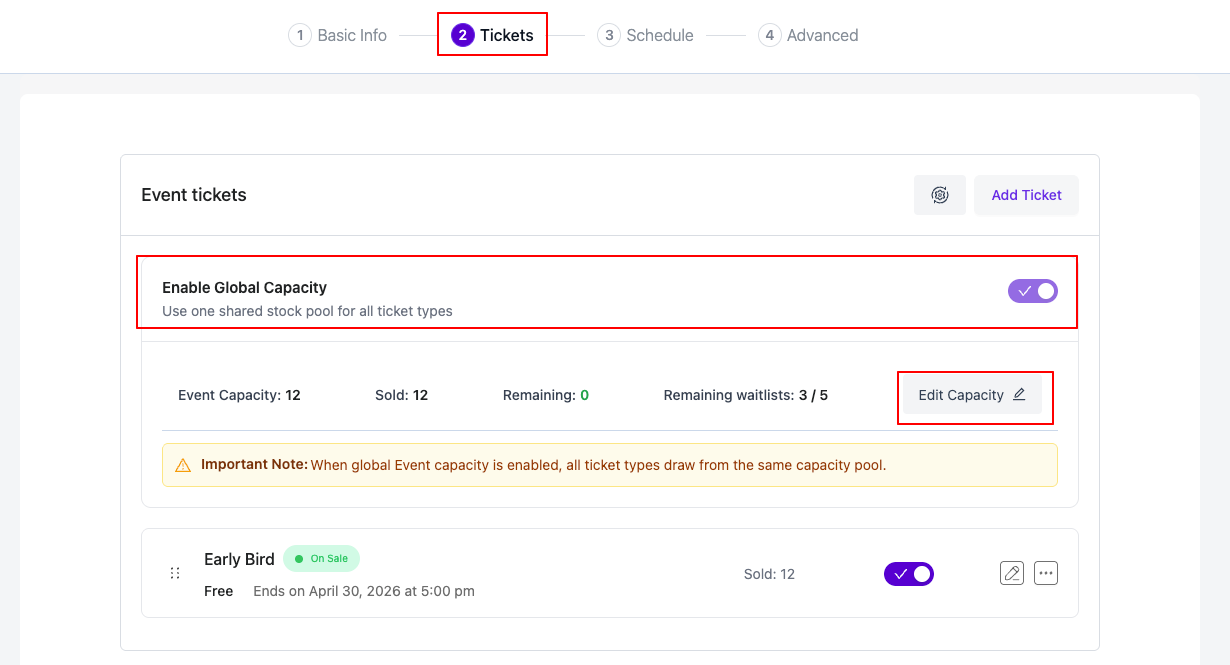This screenshot has width=1230, height=665.
Task: Click the Early Bird drag handle dots
Action: (175, 573)
